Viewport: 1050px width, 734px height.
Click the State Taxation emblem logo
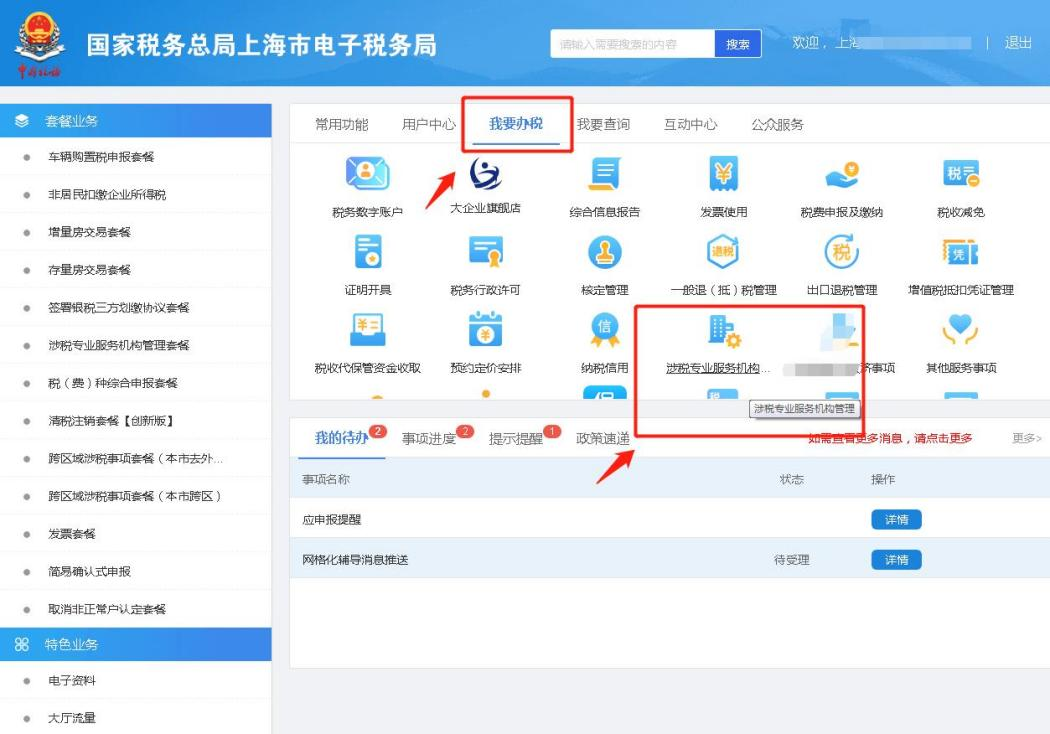40,44
